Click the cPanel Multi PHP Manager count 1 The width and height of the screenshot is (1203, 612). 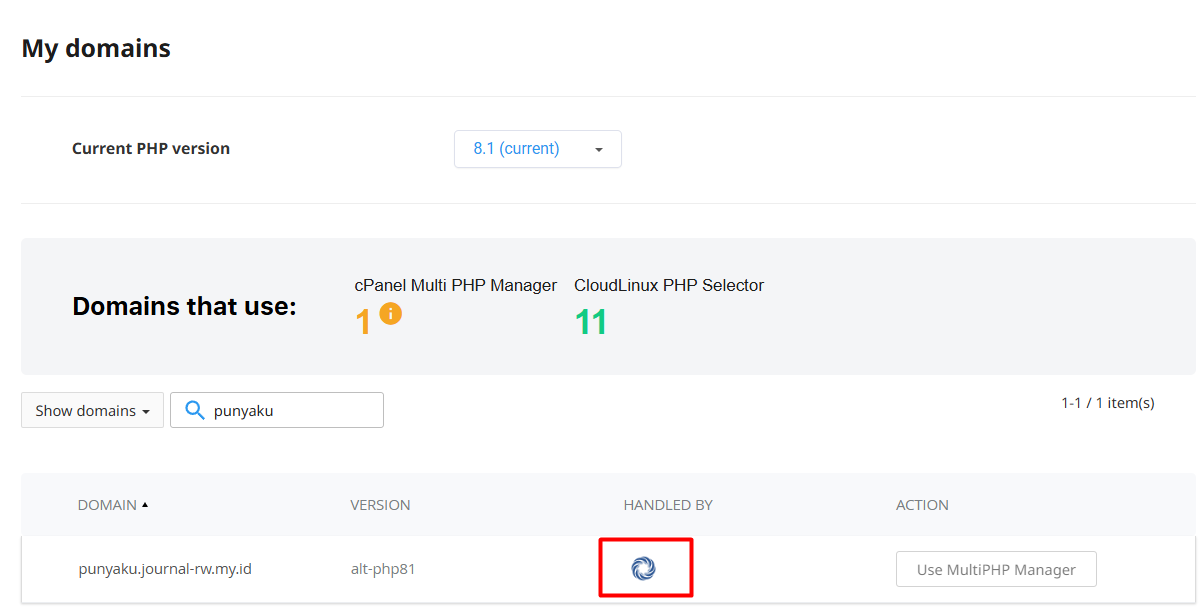(x=363, y=322)
